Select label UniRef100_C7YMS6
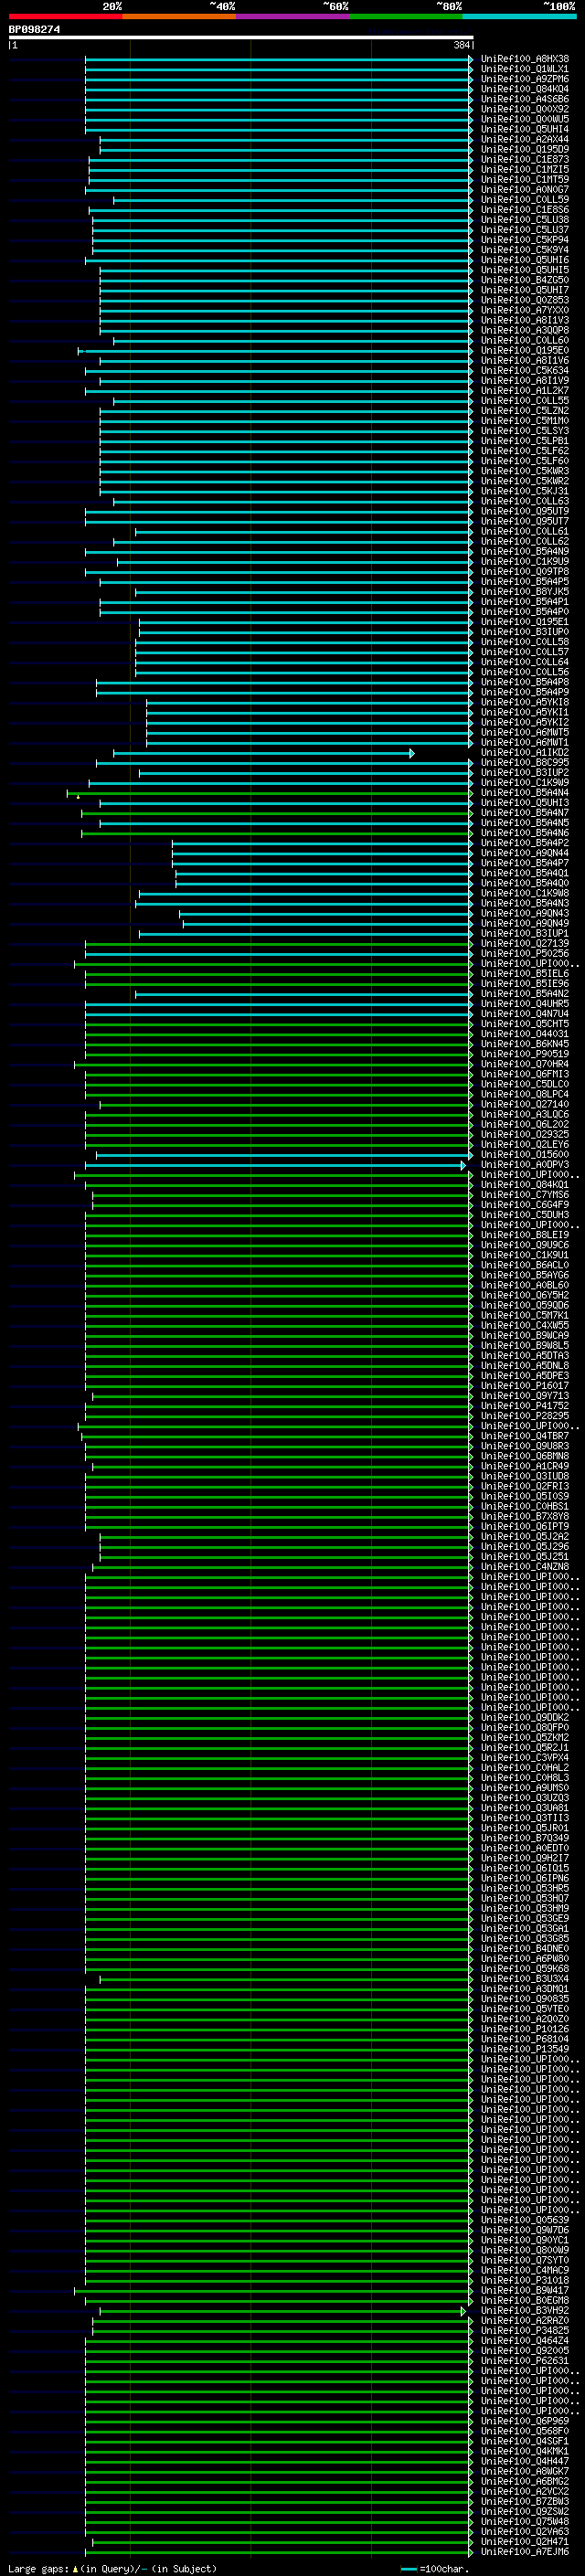Screen dimensions: 585x2576 click(524, 1194)
